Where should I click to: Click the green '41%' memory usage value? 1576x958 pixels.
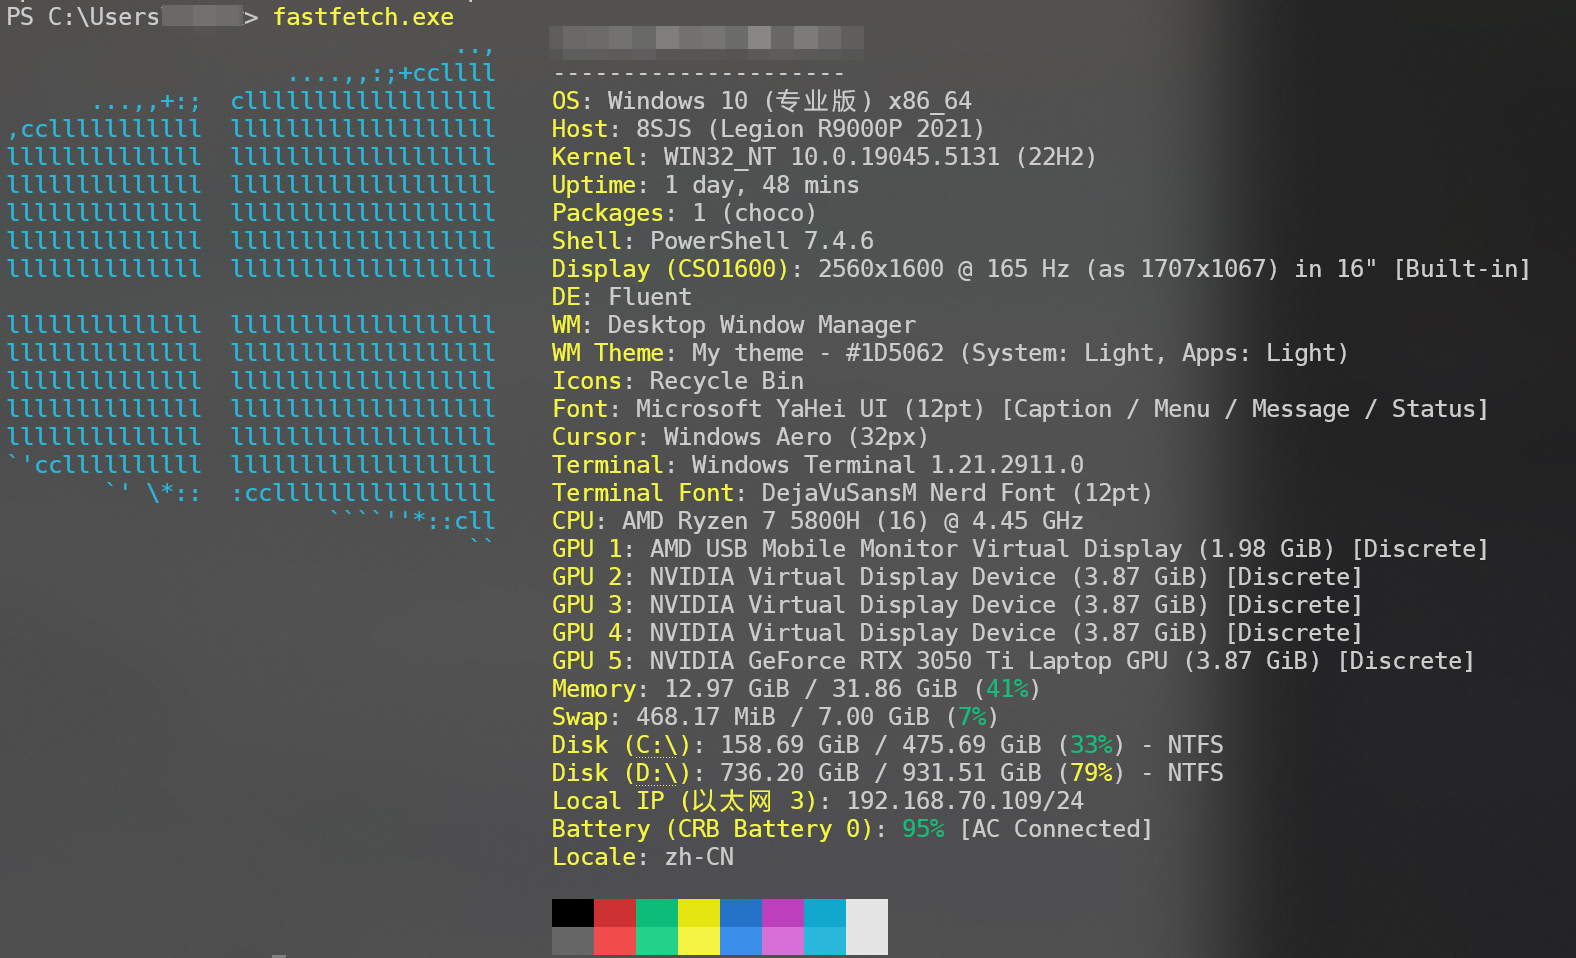(1007, 689)
